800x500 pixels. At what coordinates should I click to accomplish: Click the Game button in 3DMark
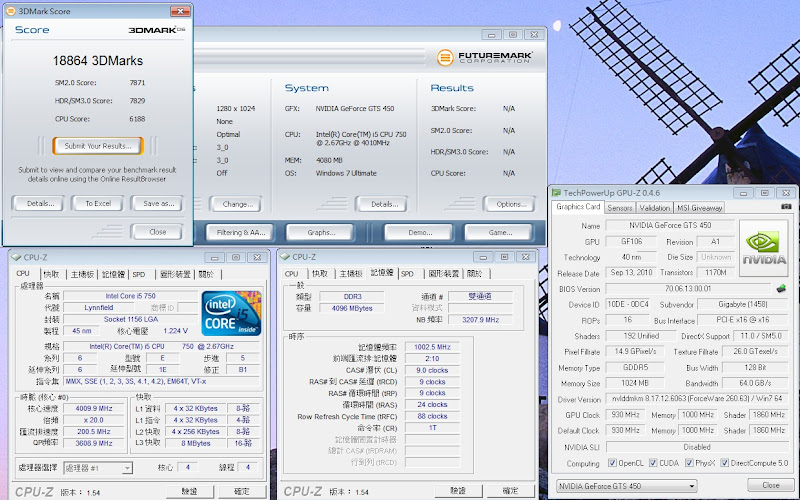click(498, 232)
